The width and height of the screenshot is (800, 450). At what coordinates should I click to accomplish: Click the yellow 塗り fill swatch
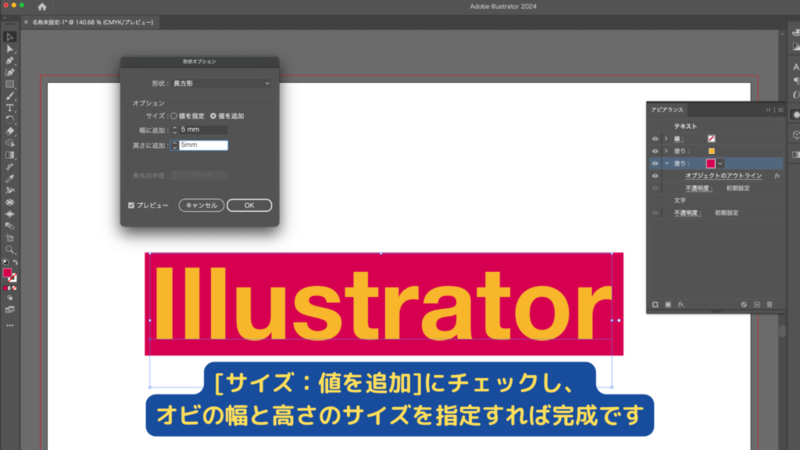click(x=711, y=151)
